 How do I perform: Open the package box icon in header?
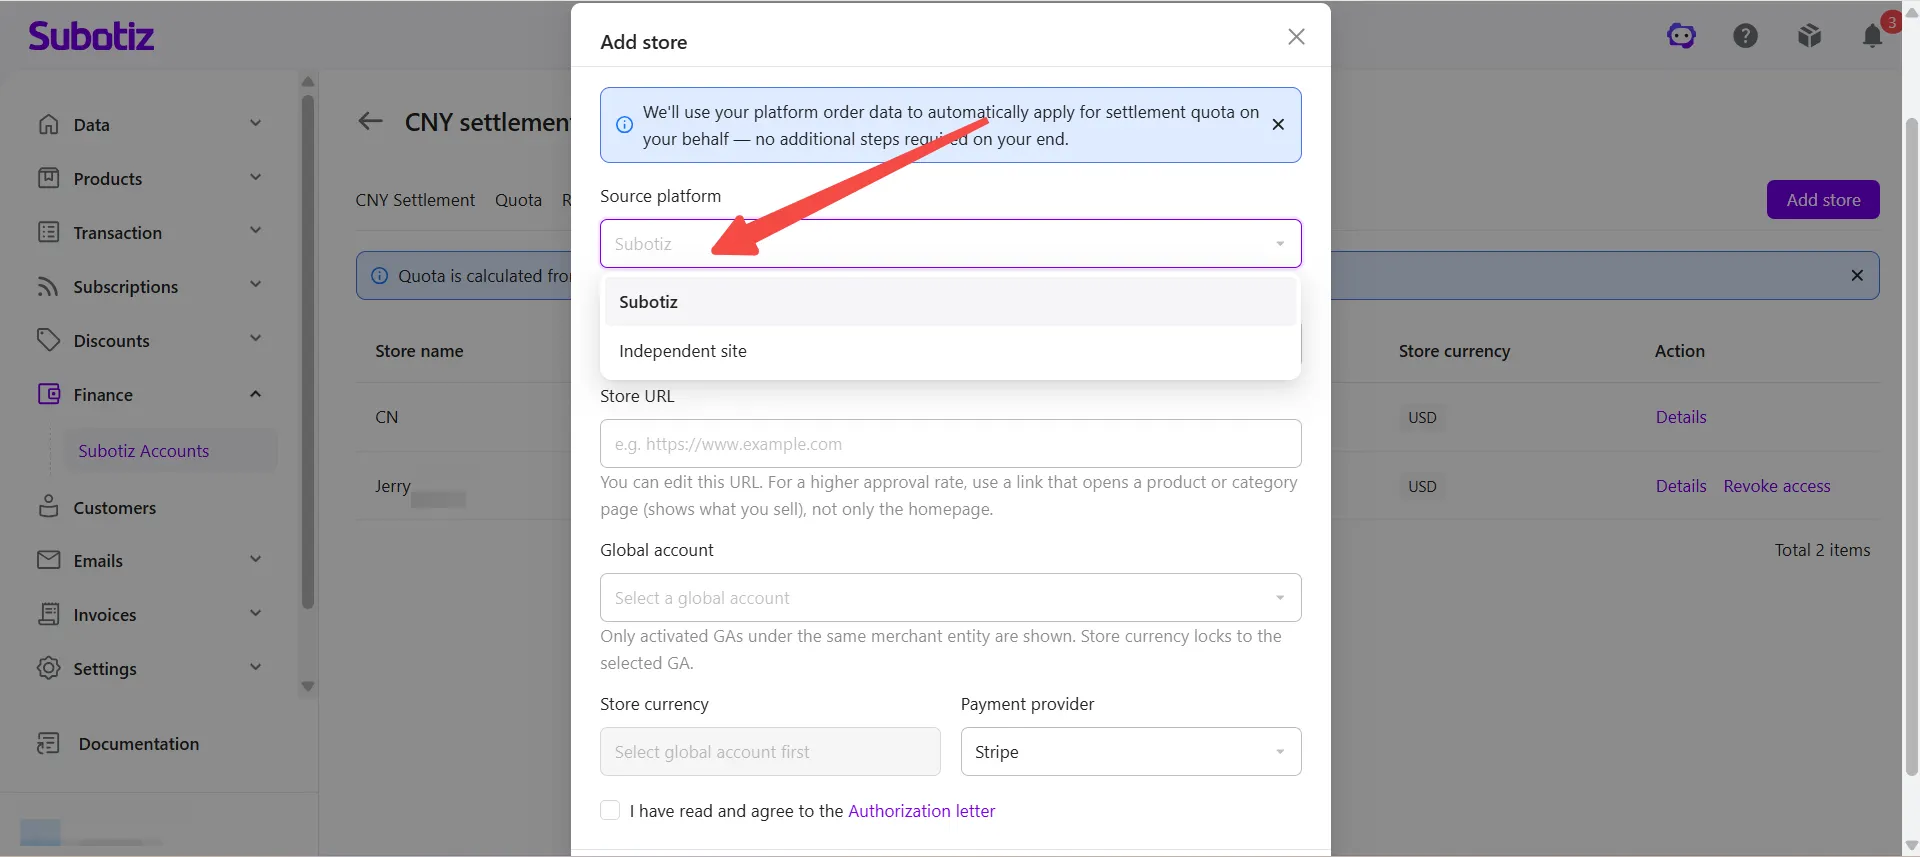pos(1809,36)
